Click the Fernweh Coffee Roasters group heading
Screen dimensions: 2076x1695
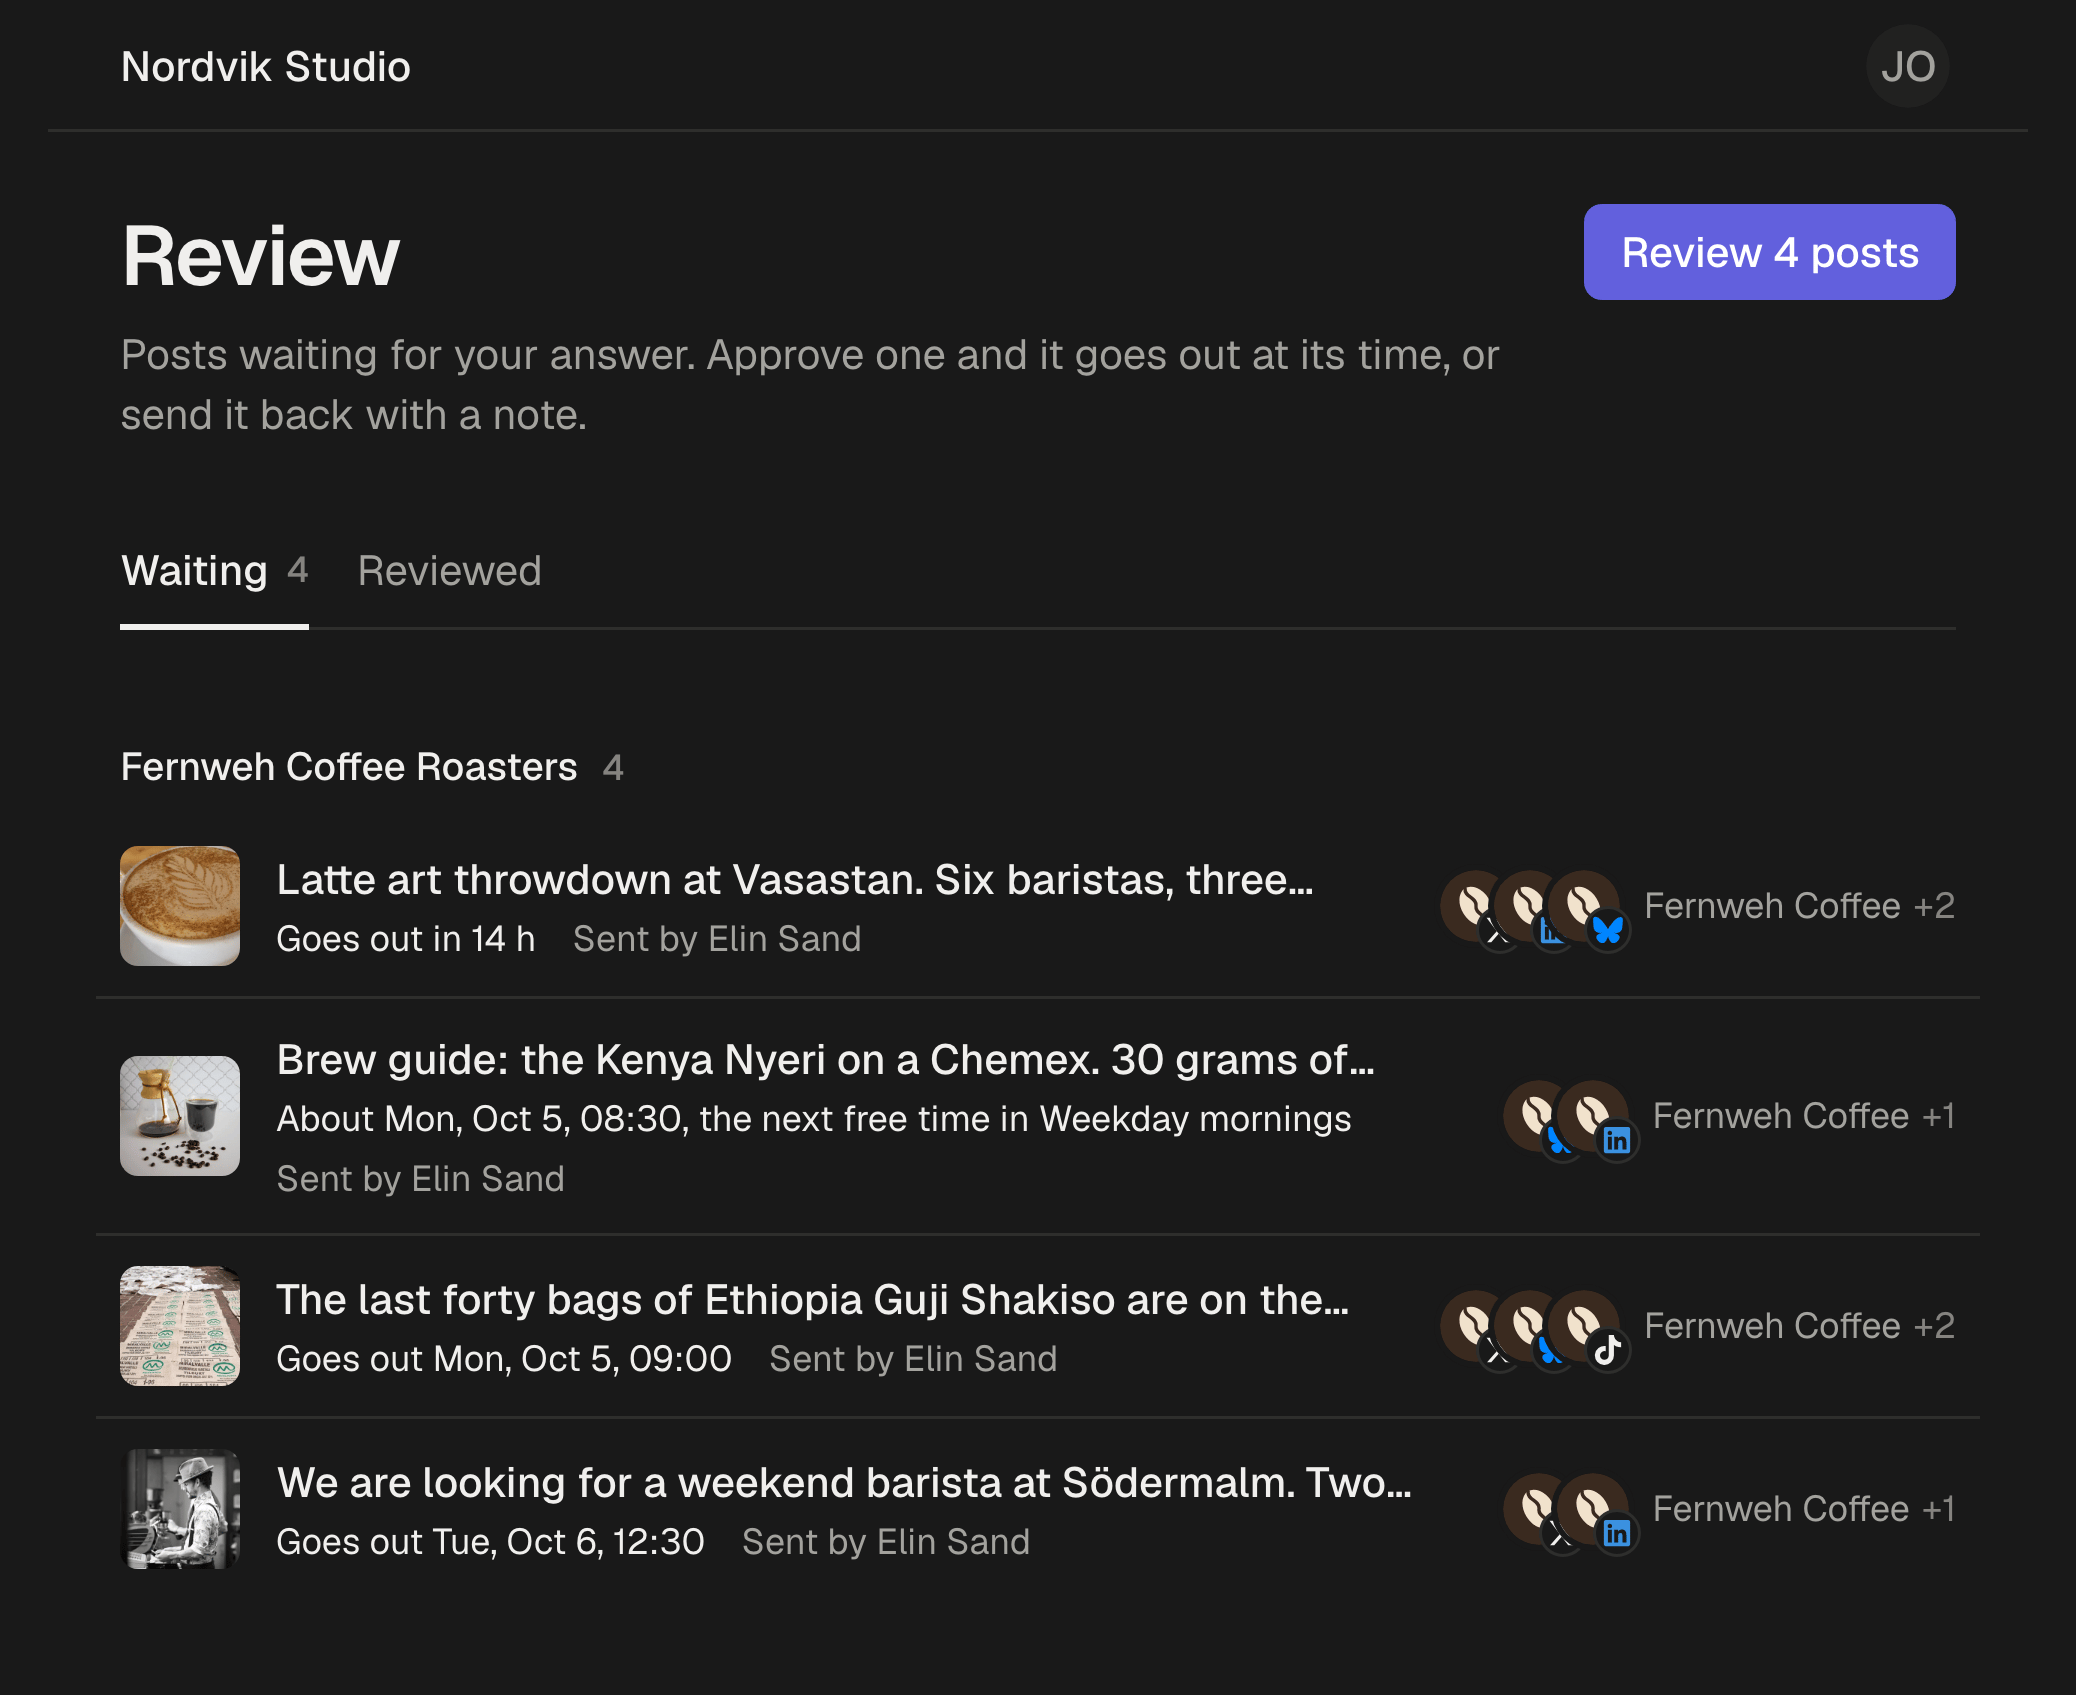click(349, 767)
